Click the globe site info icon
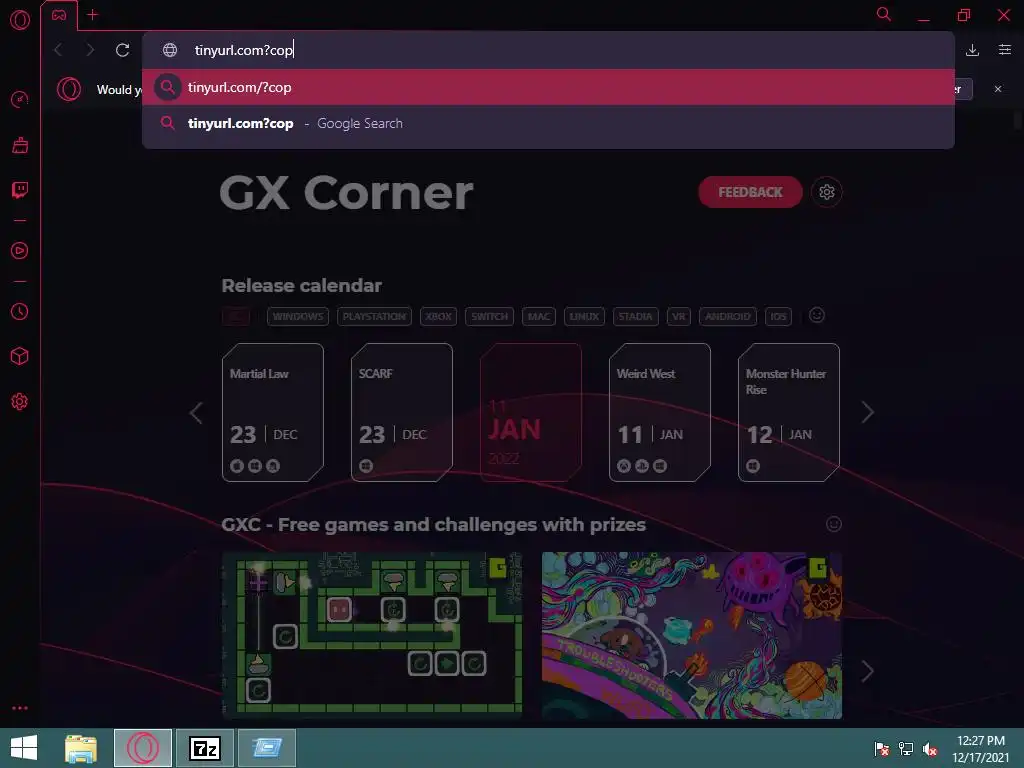The height and width of the screenshot is (768, 1024). tap(170, 50)
